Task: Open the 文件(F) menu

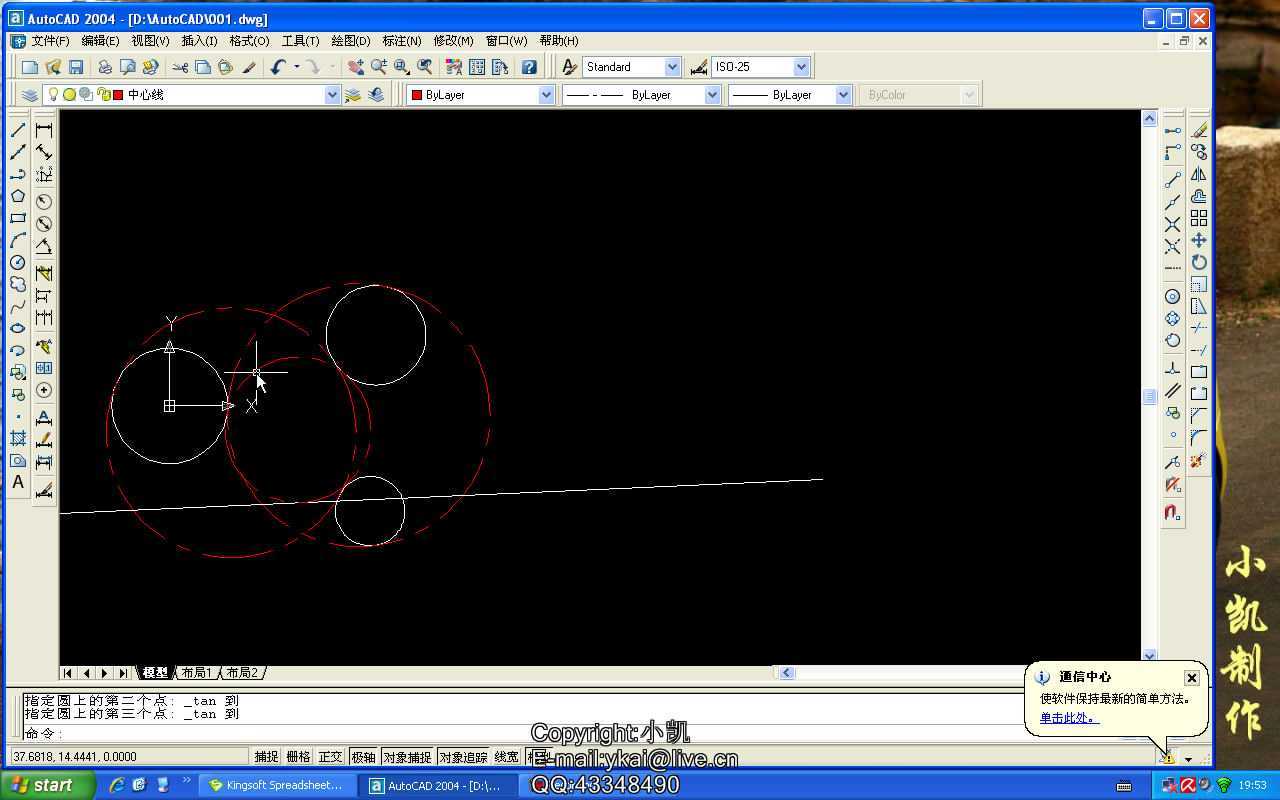Action: (x=50, y=41)
